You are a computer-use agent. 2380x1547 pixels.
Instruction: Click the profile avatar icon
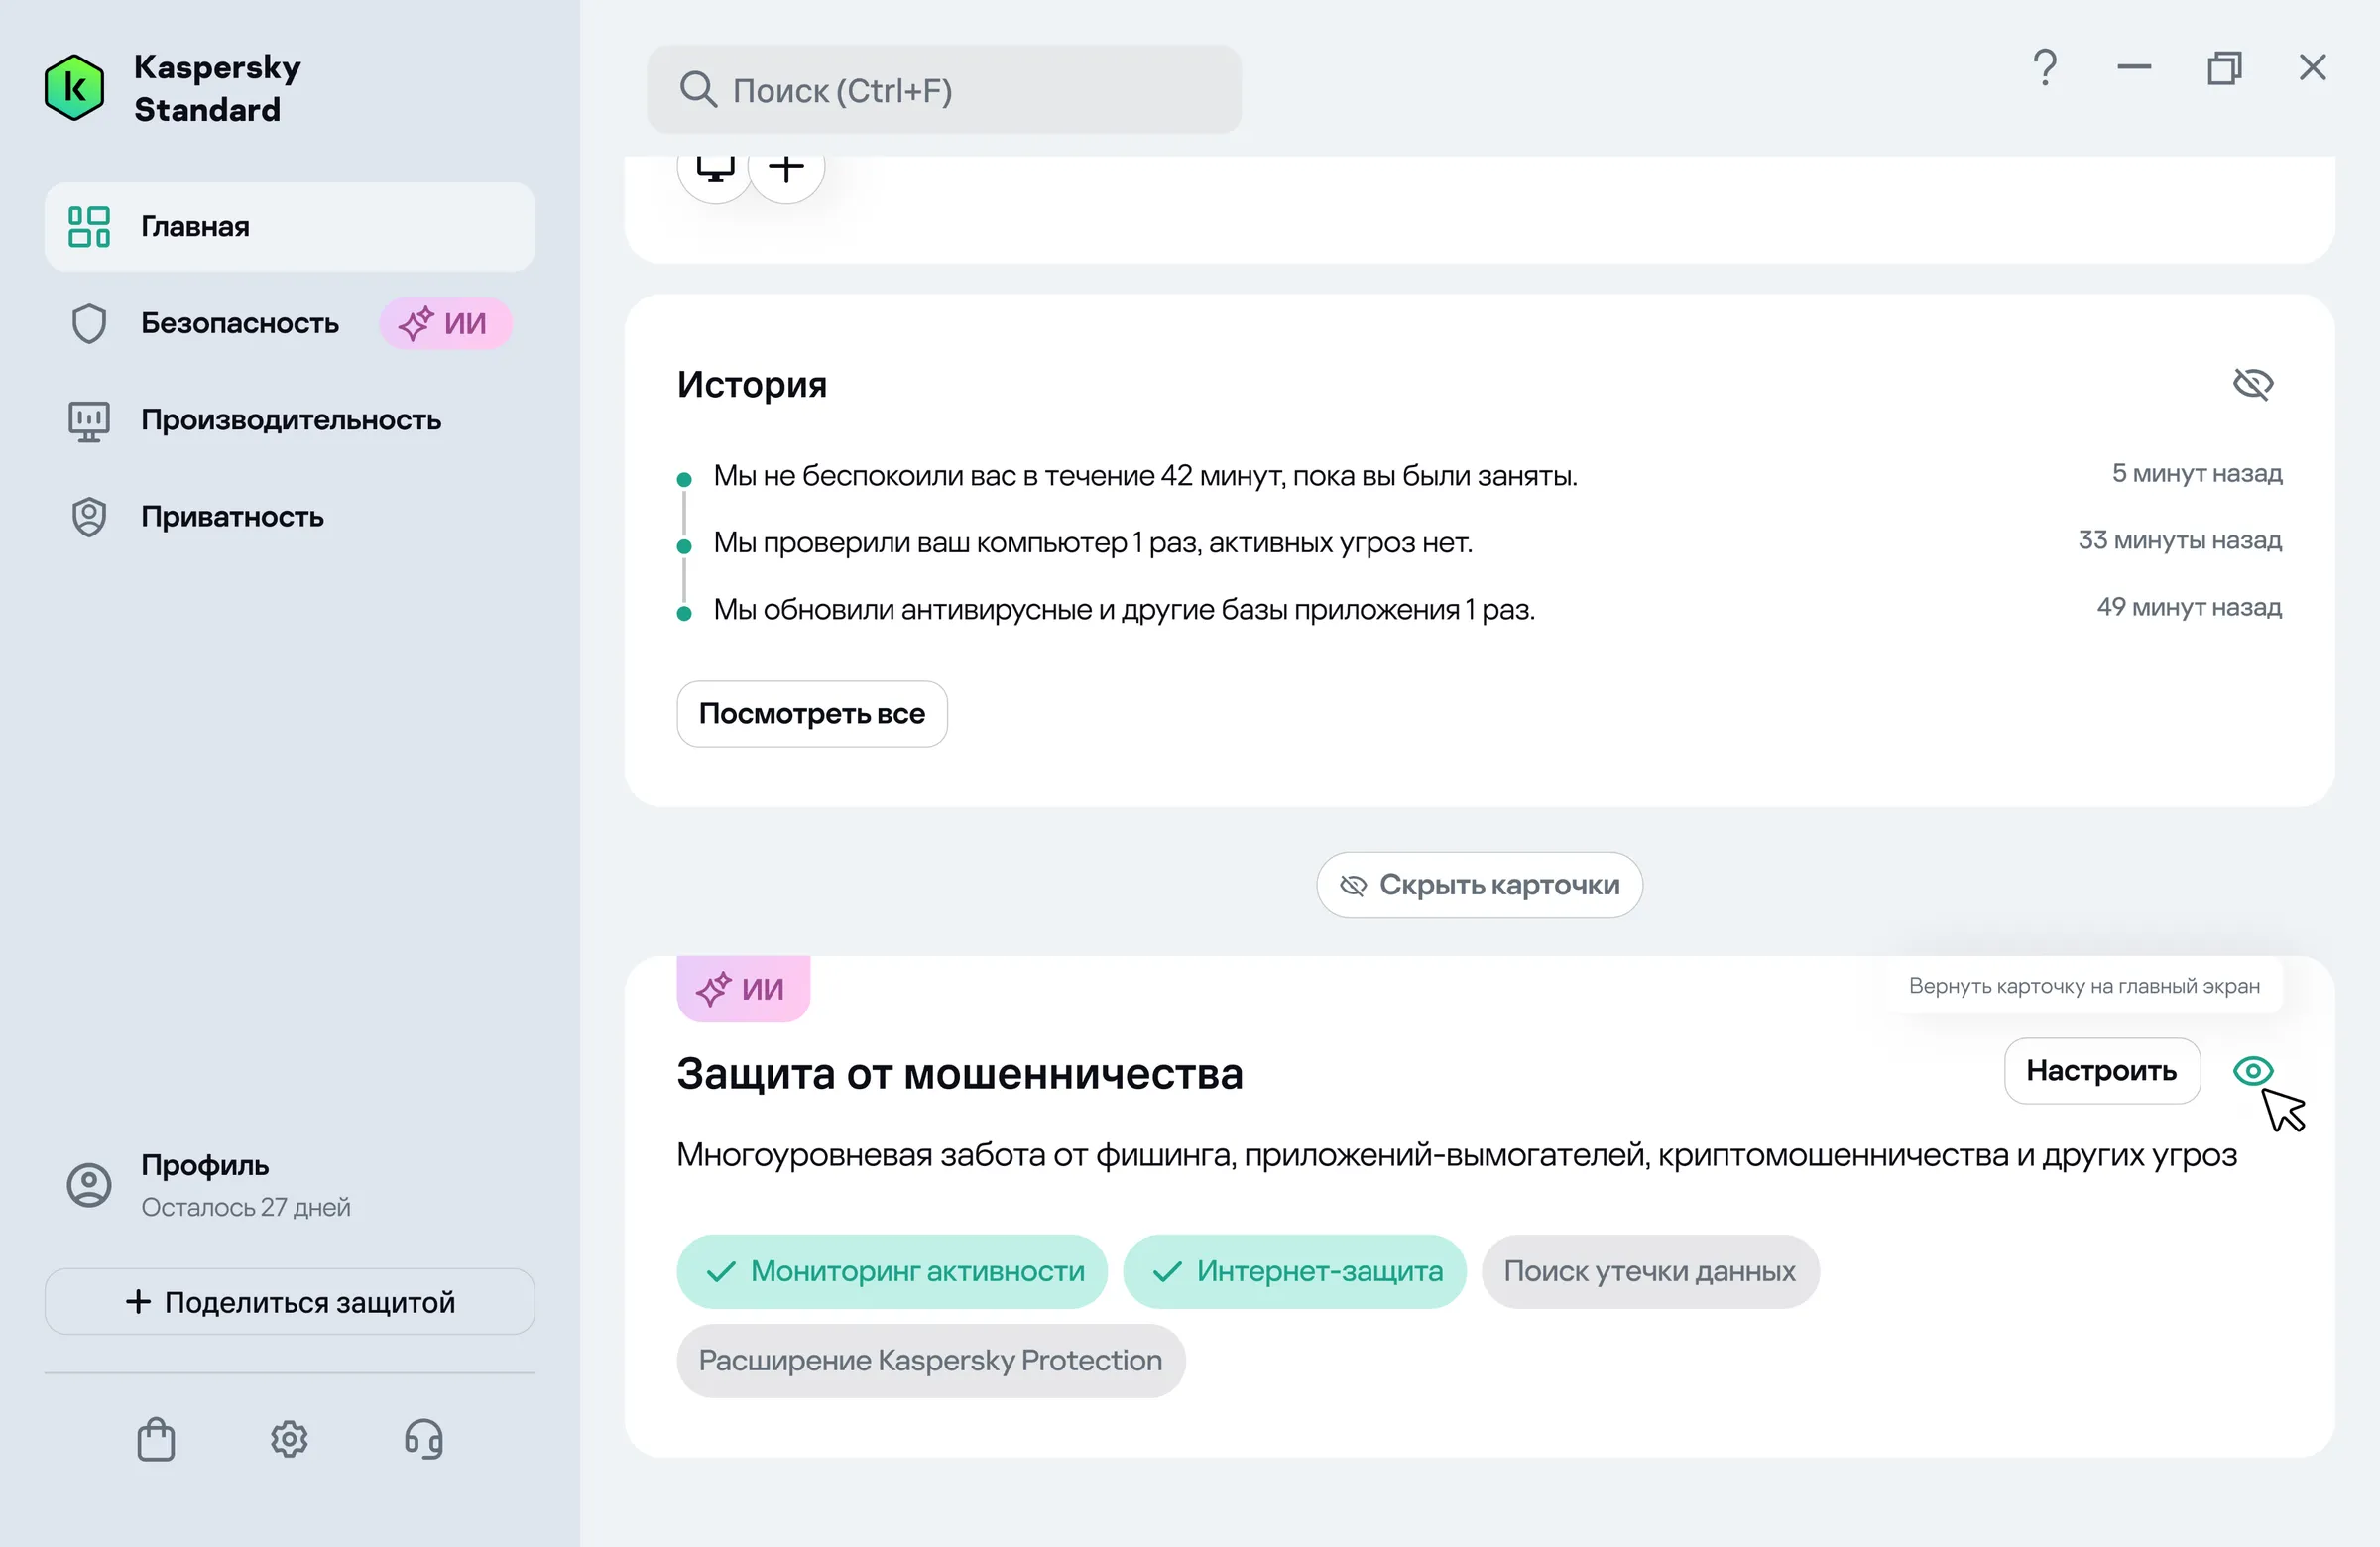click(89, 1185)
